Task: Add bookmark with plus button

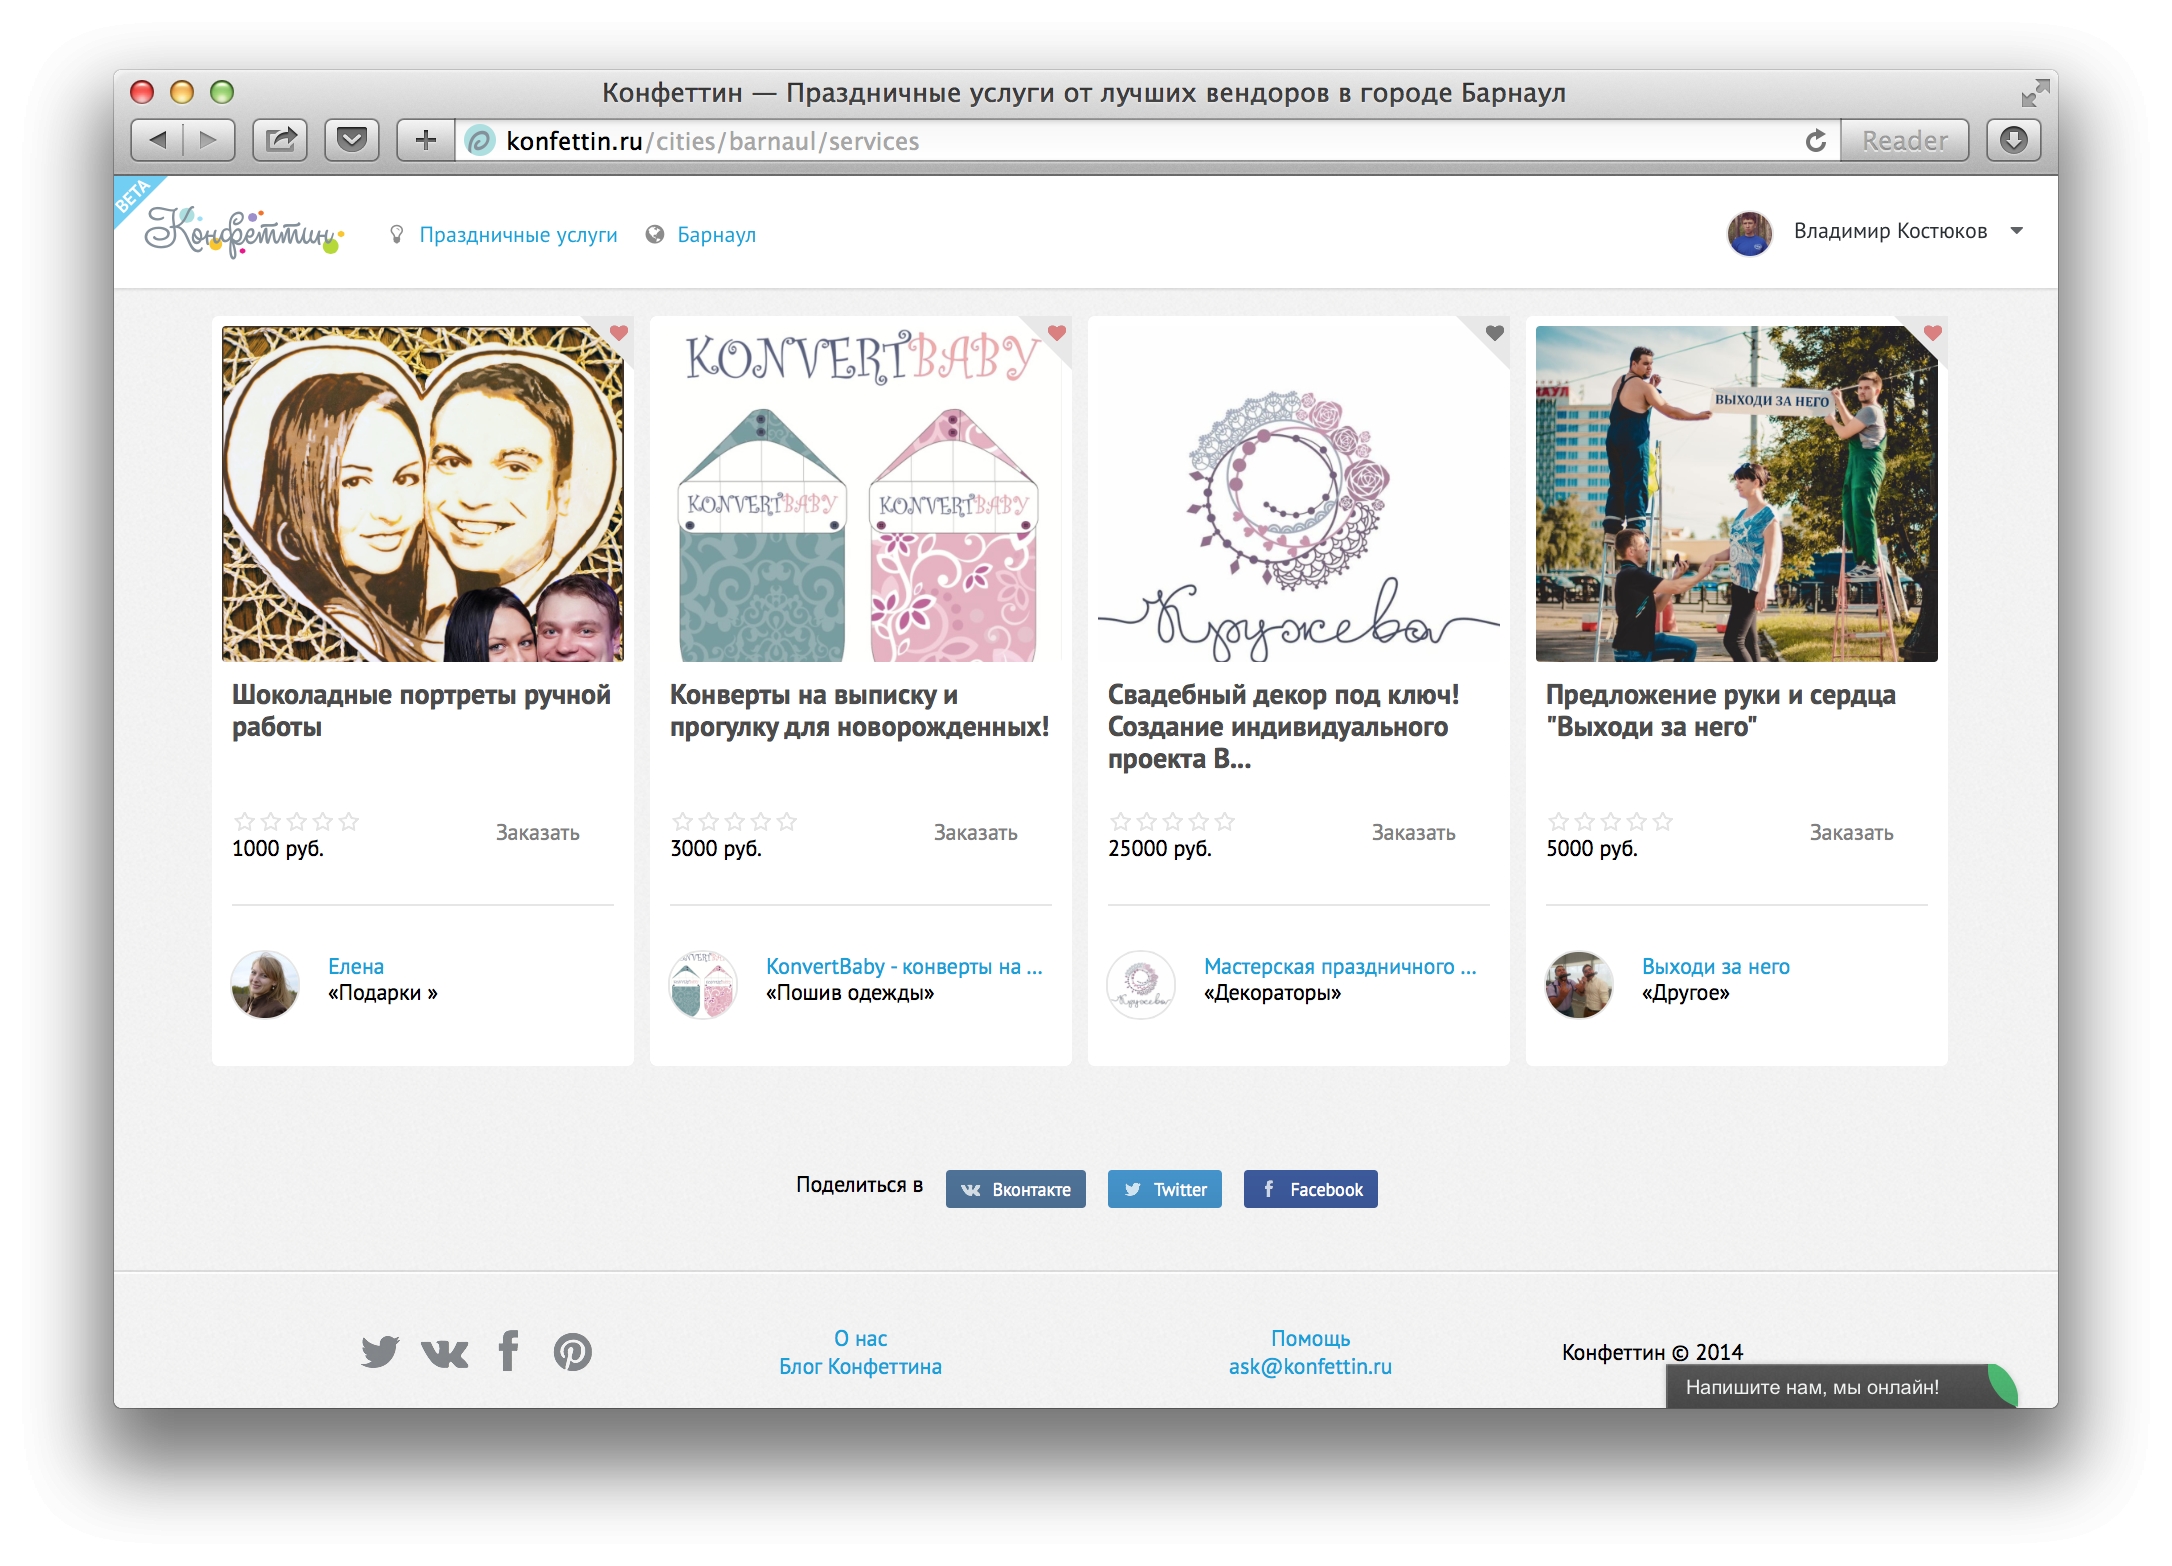Action: [426, 140]
